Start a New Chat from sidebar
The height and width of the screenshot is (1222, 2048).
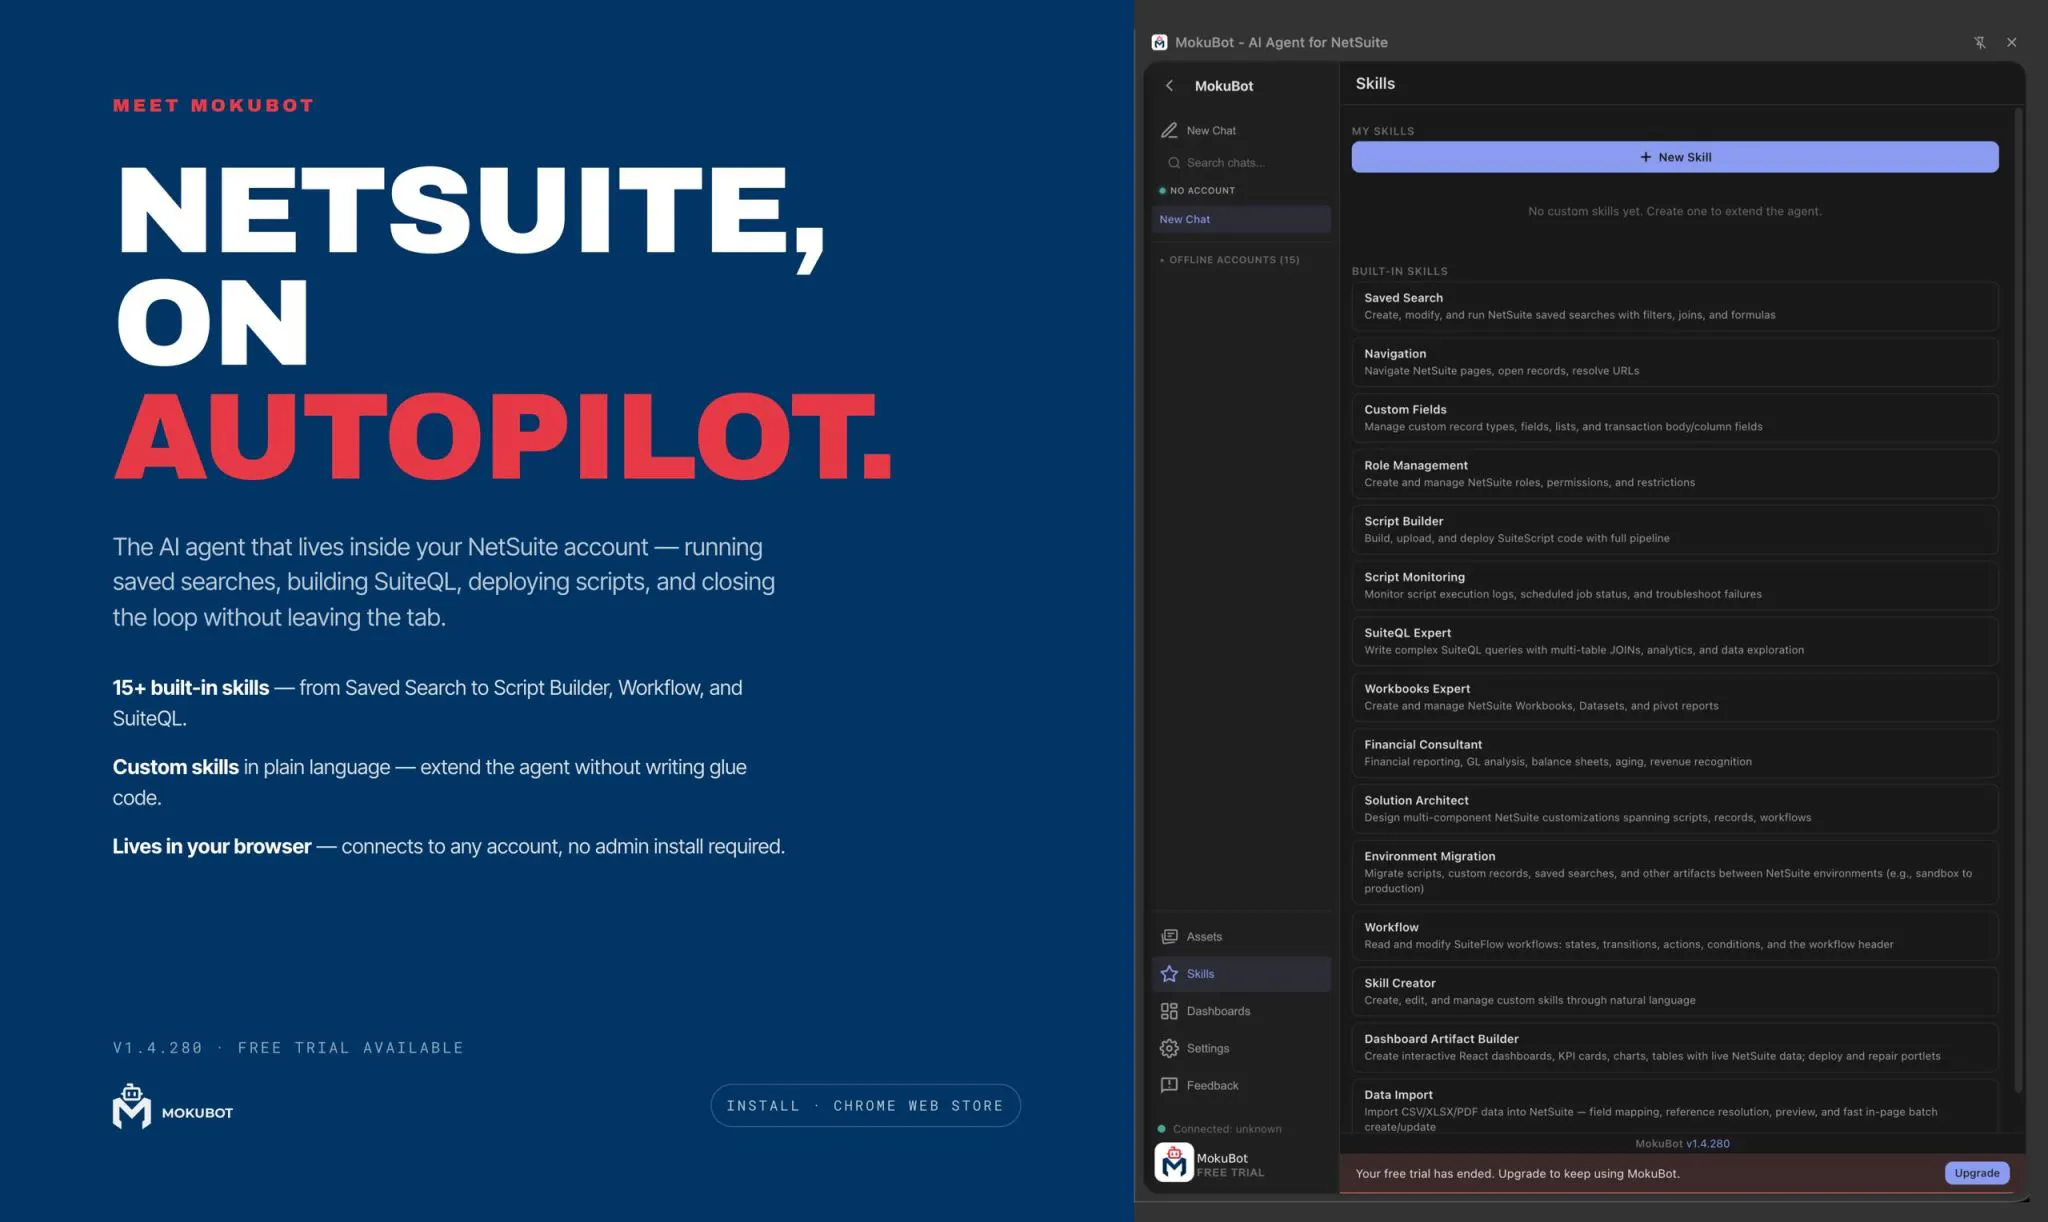pos(1241,131)
